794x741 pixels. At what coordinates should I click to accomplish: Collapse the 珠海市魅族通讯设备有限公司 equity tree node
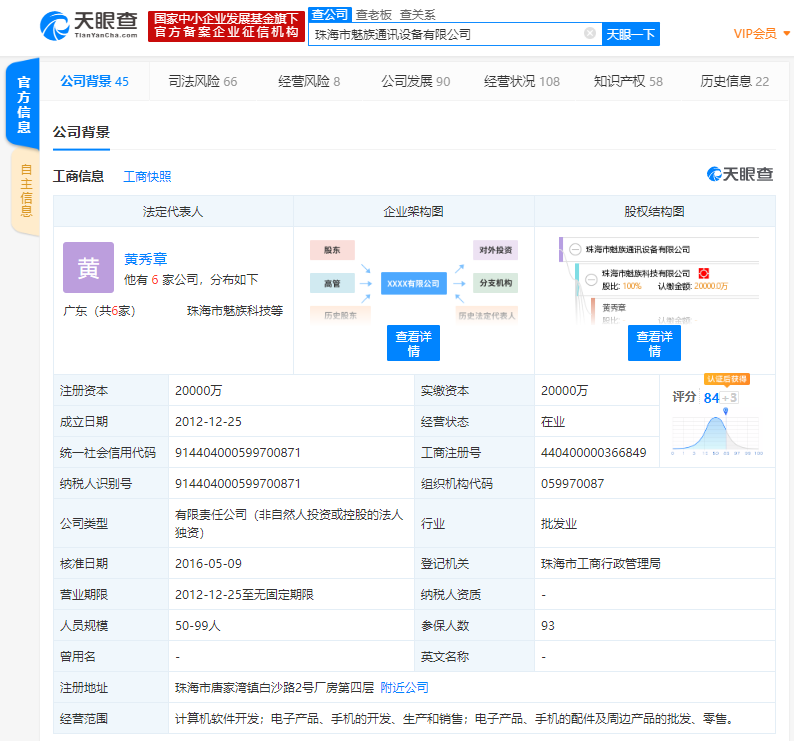pyautogui.click(x=574, y=249)
